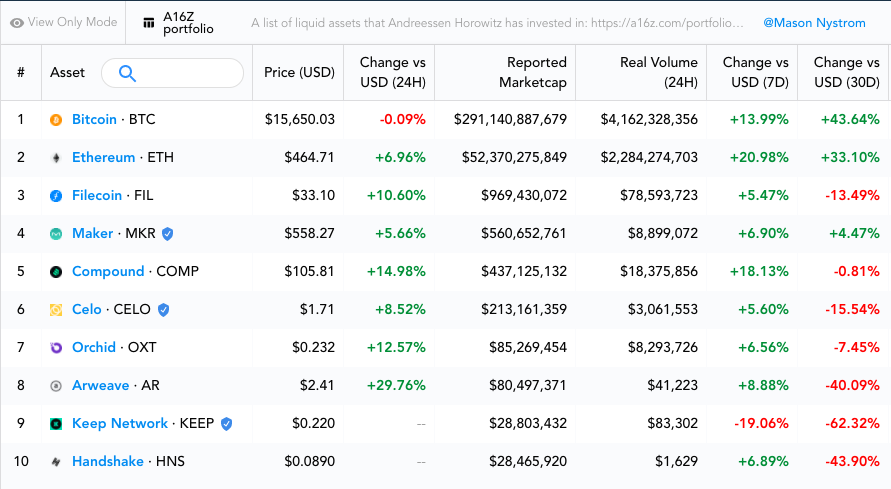Image resolution: width=891 pixels, height=489 pixels.
Task: Click the View Only Mode eye icon
Action: point(17,23)
